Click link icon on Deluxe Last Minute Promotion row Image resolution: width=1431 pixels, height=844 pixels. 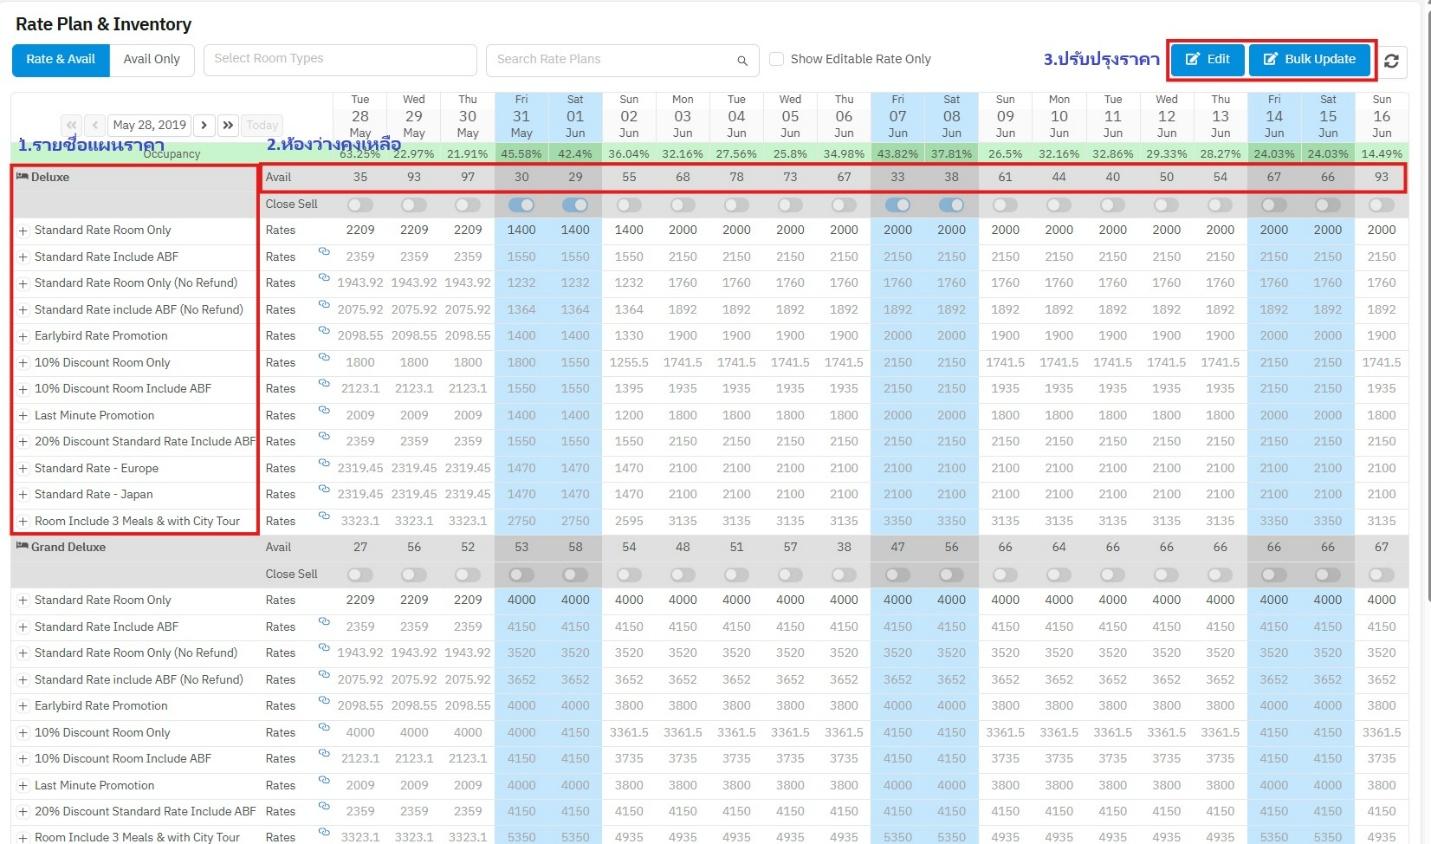click(324, 410)
